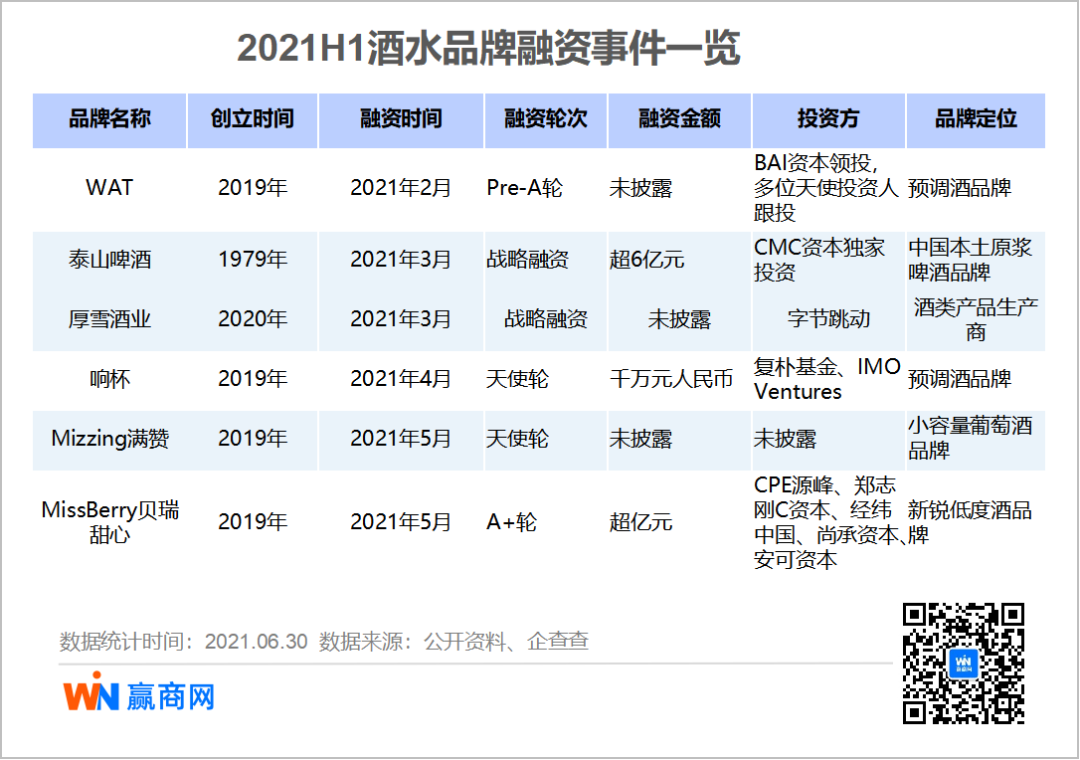Click "未披露" amount in the 厚雪酒业 row

click(679, 319)
